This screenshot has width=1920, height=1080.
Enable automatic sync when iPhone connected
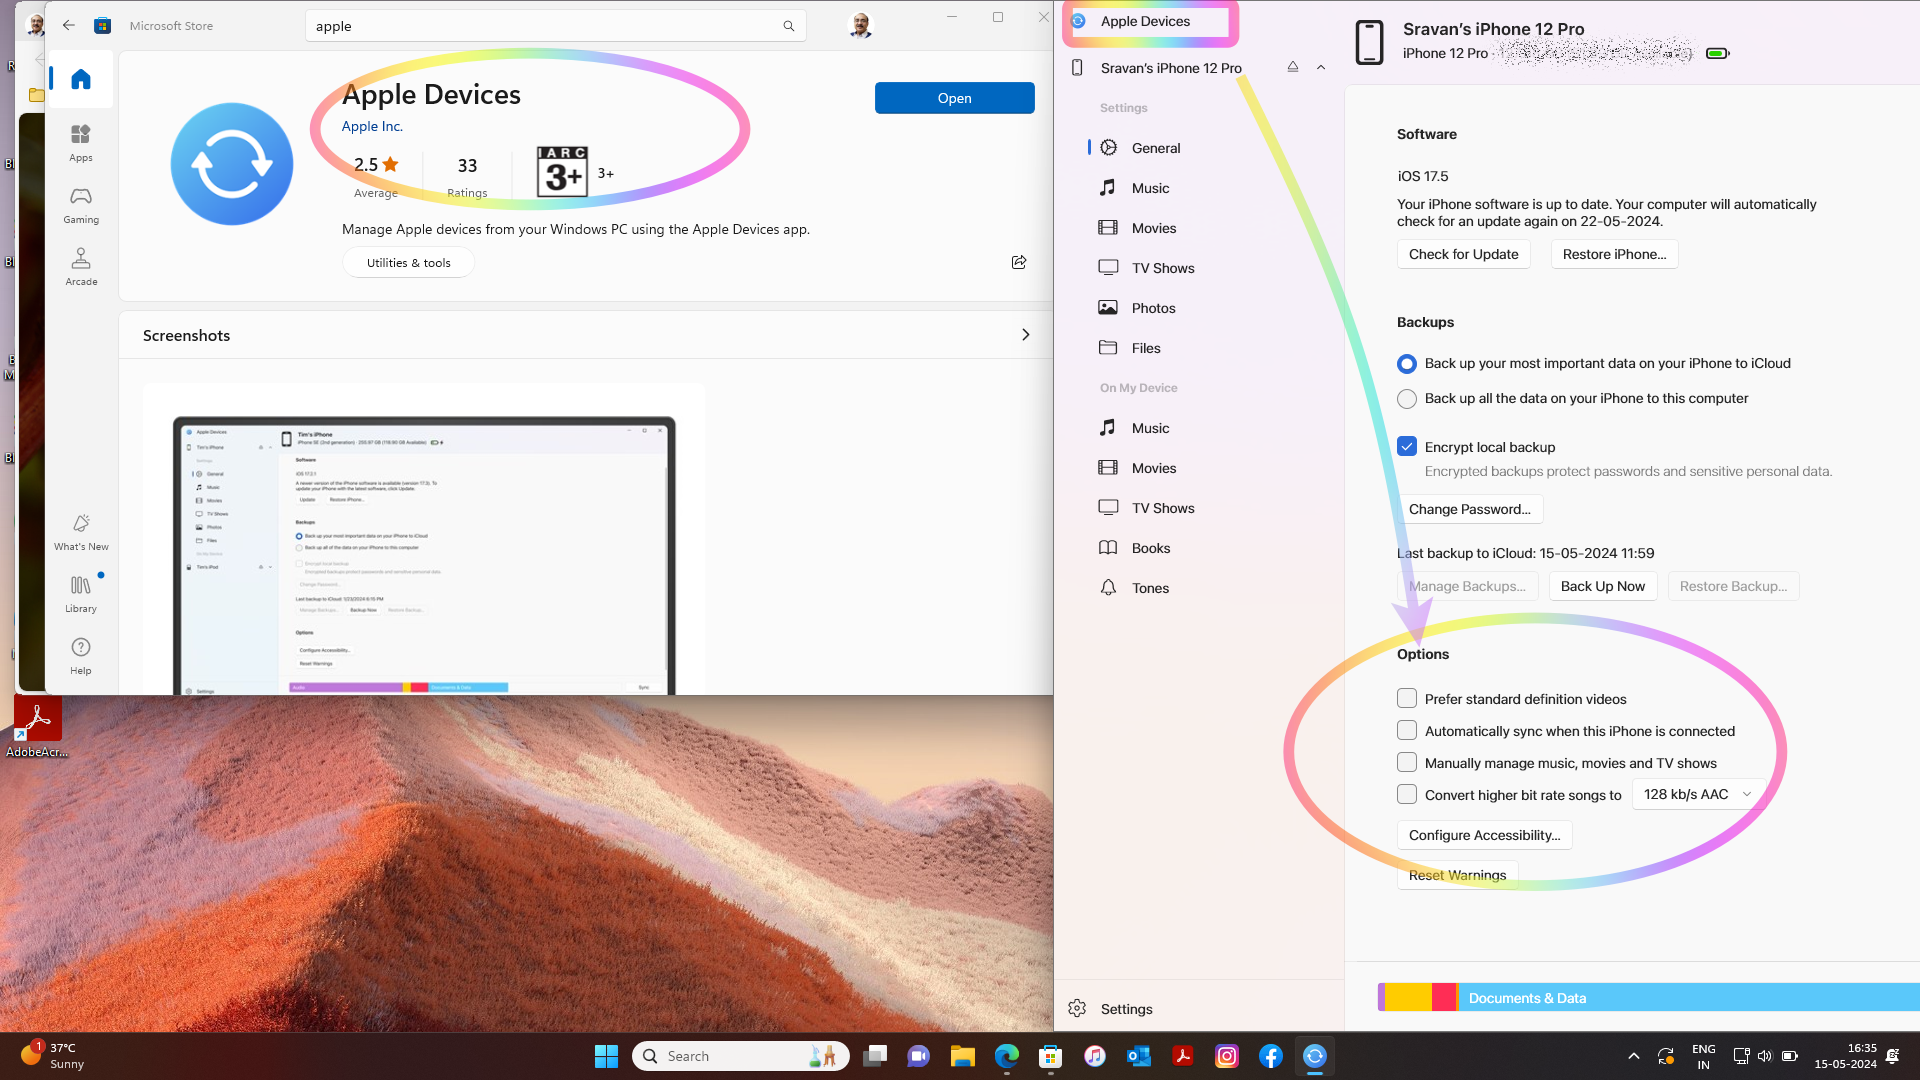point(1407,730)
